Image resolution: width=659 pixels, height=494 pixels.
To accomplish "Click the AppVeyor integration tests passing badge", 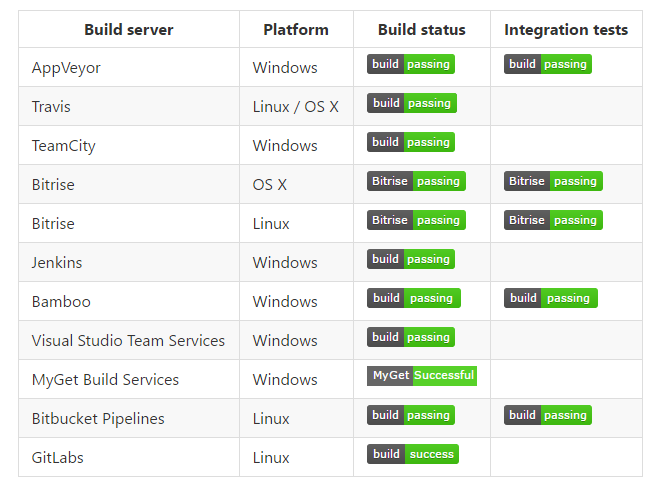I will (547, 64).
